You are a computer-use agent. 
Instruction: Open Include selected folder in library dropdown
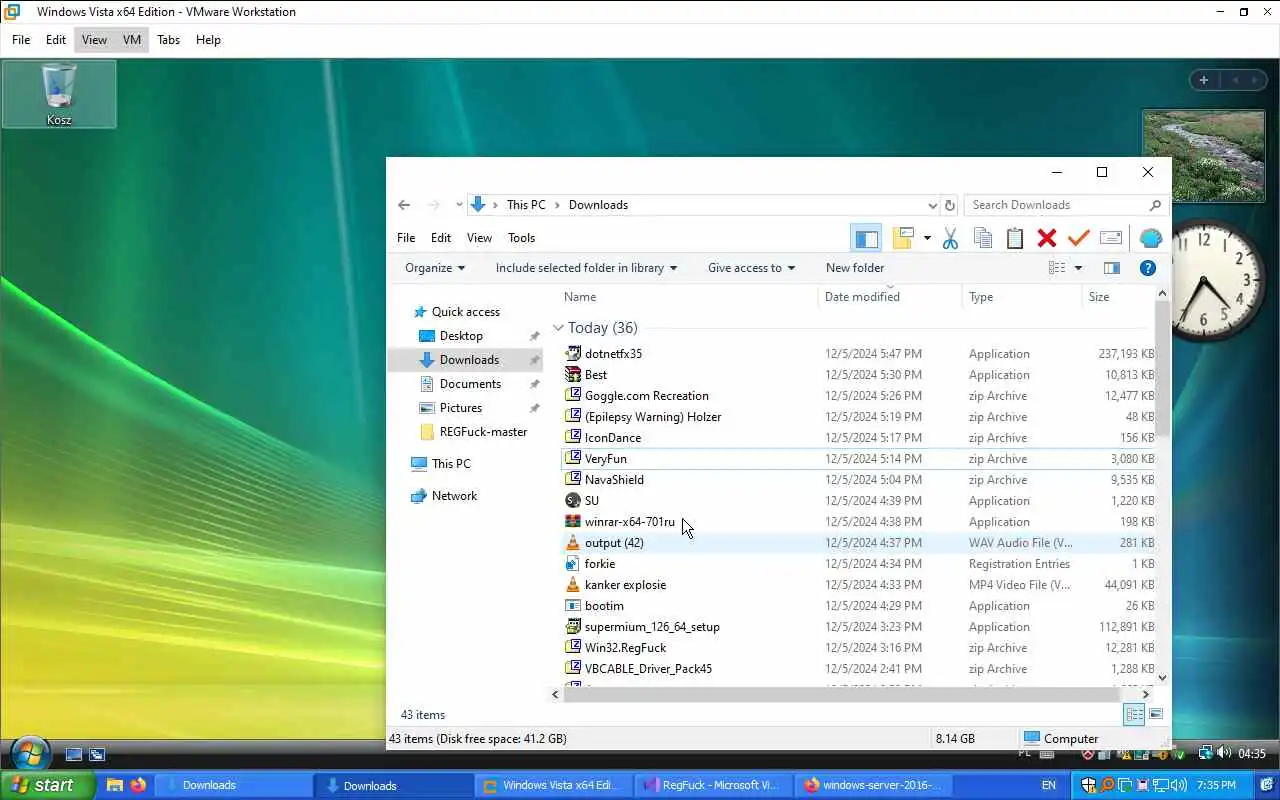tap(586, 268)
